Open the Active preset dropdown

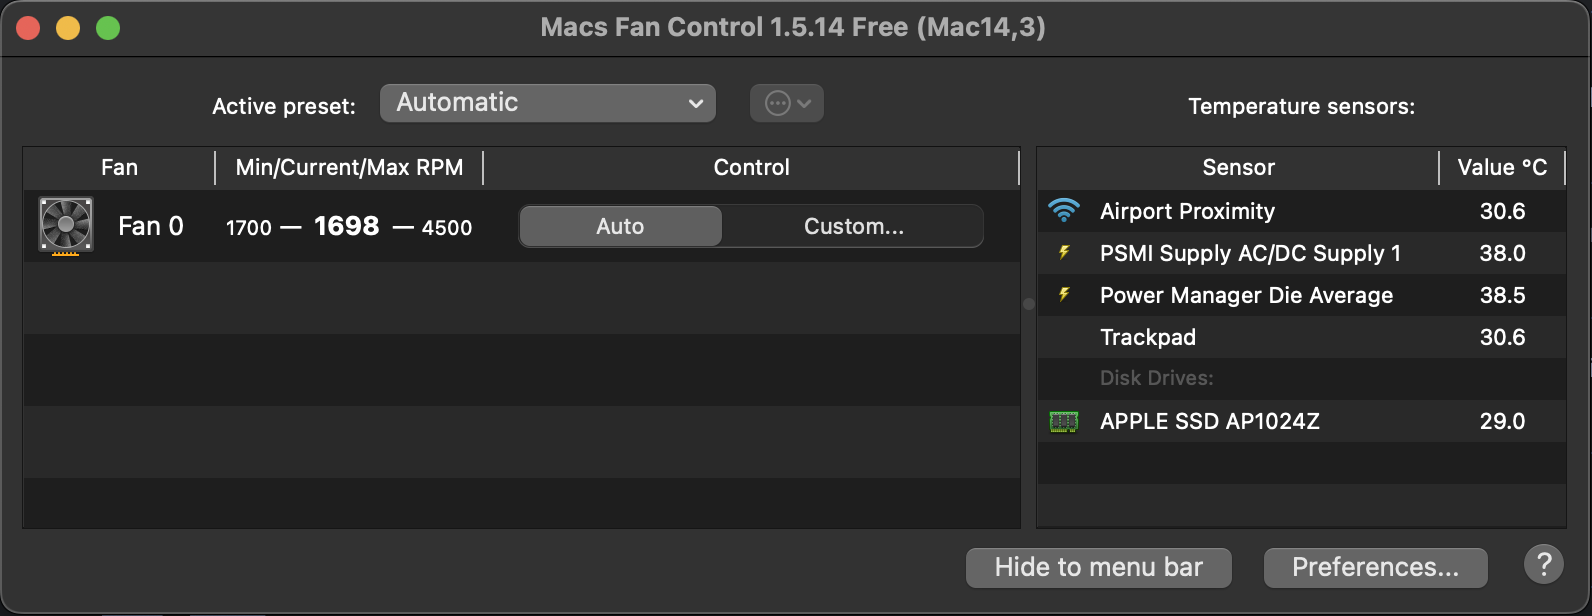click(548, 103)
